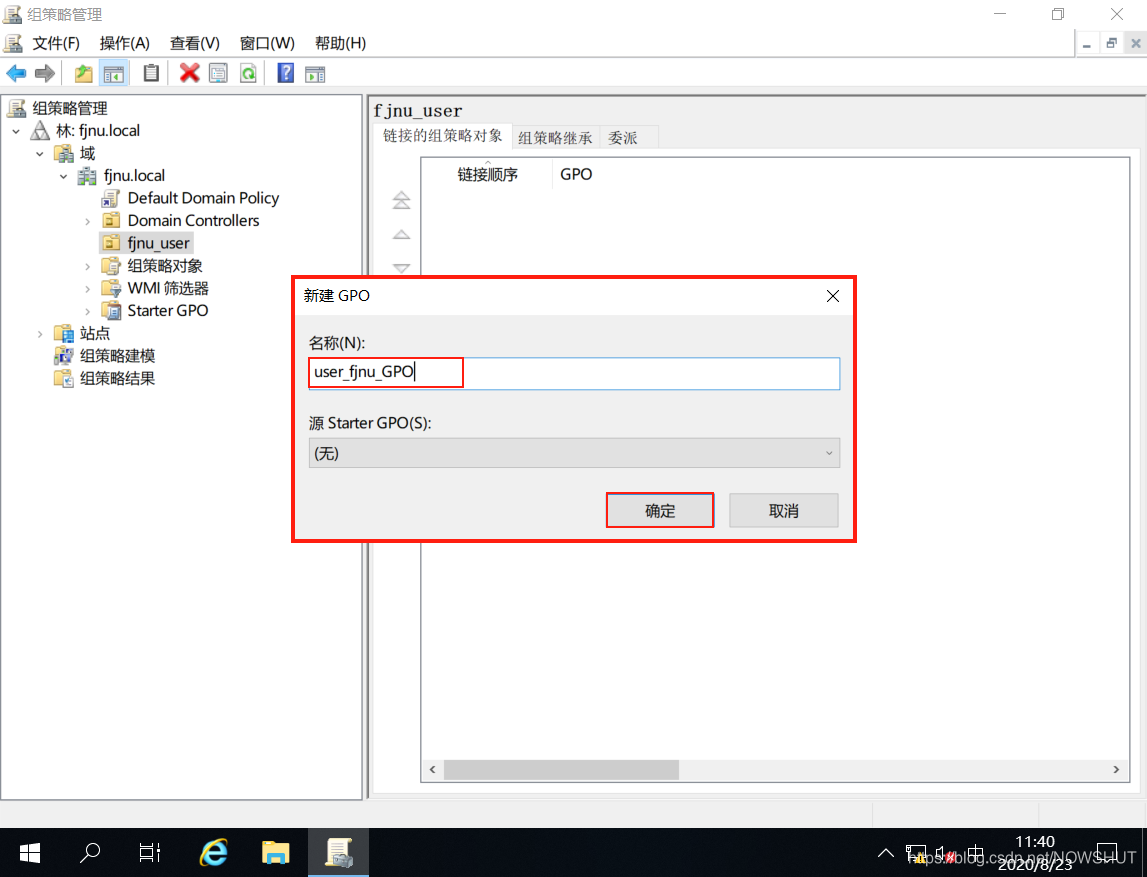The image size is (1147, 877).
Task: Open File Explorer from the taskbar
Action: pyautogui.click(x=276, y=853)
